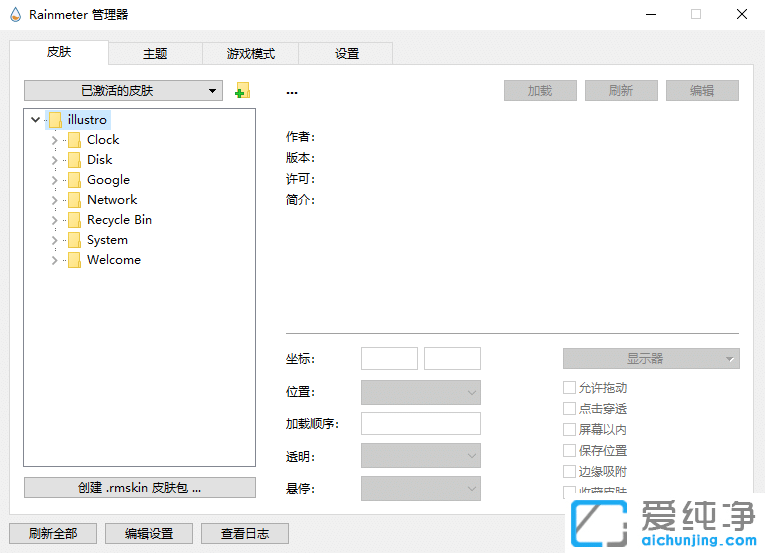Toggle the 点击穿透 checkbox

tap(569, 409)
